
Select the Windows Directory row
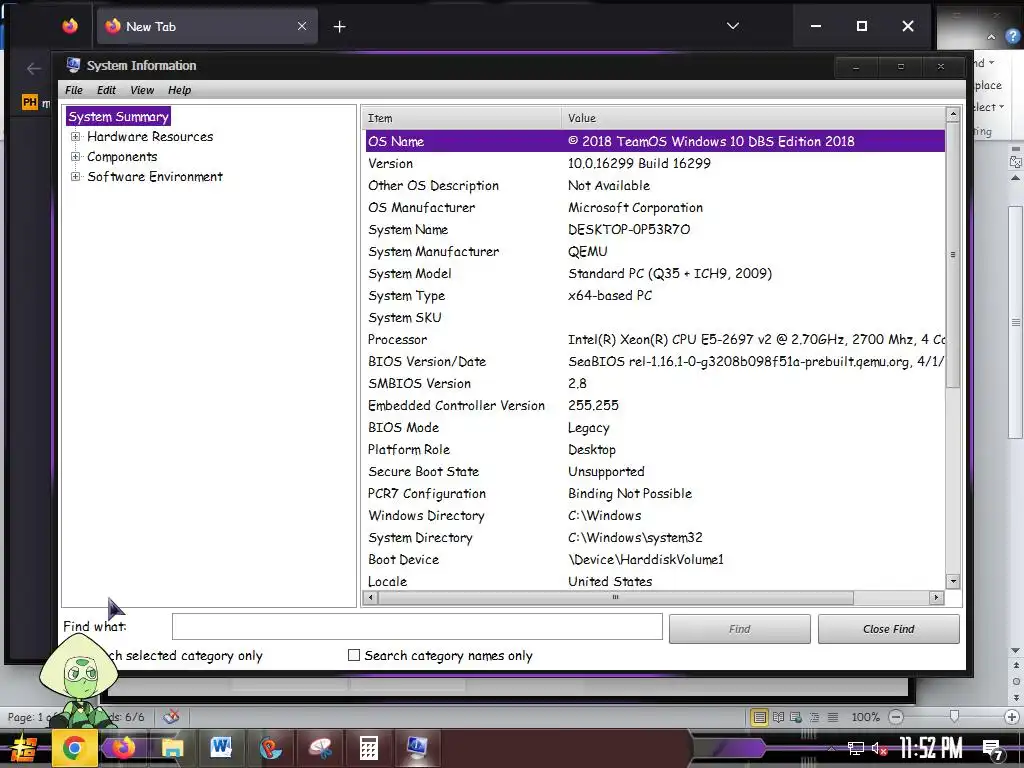(655, 516)
